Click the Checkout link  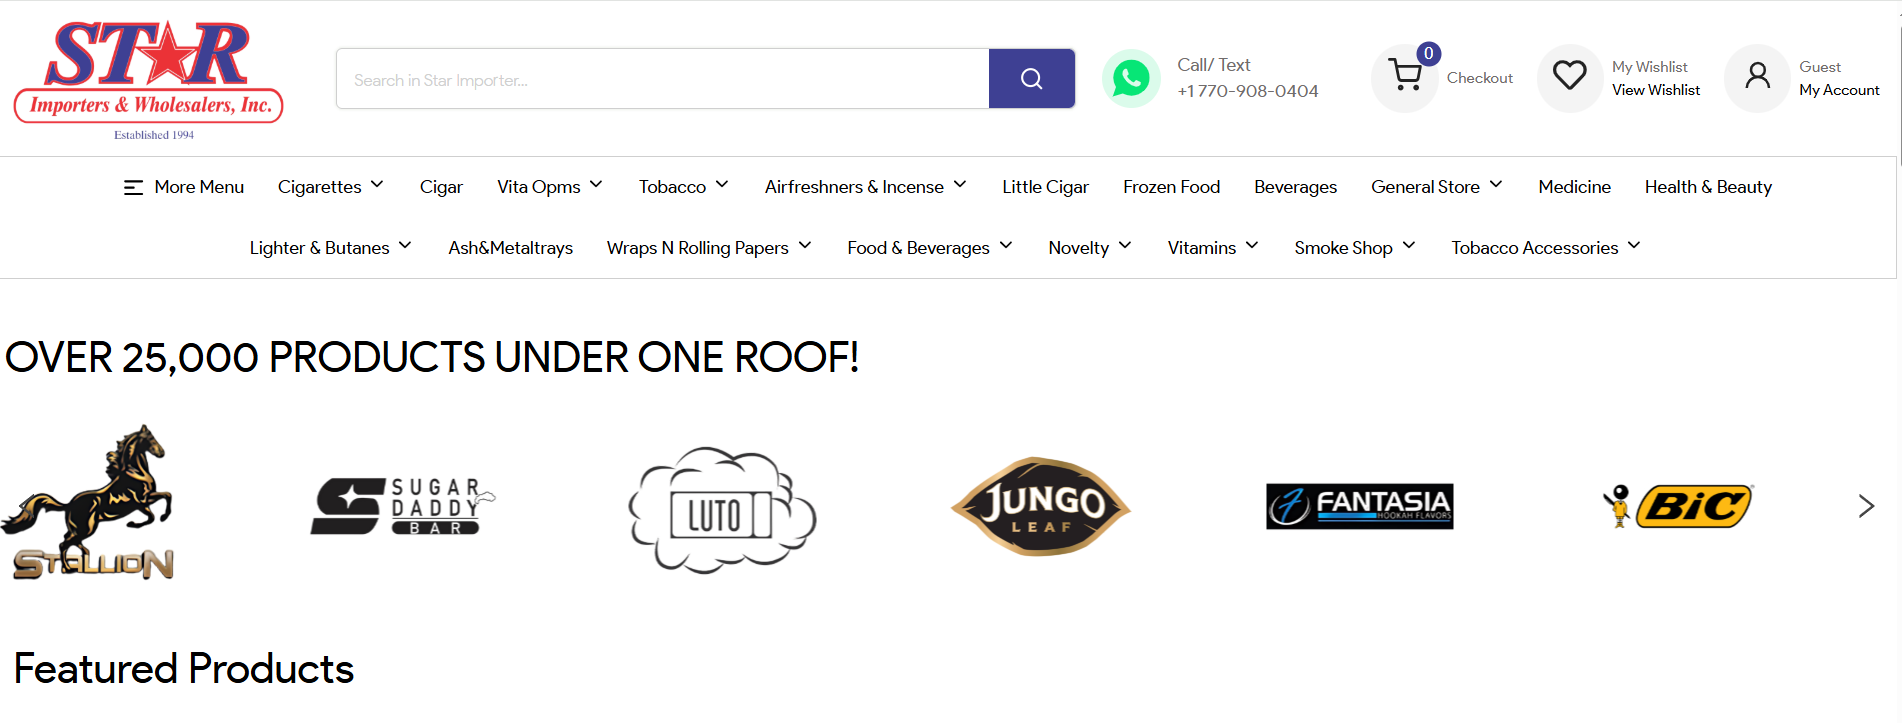coord(1479,78)
